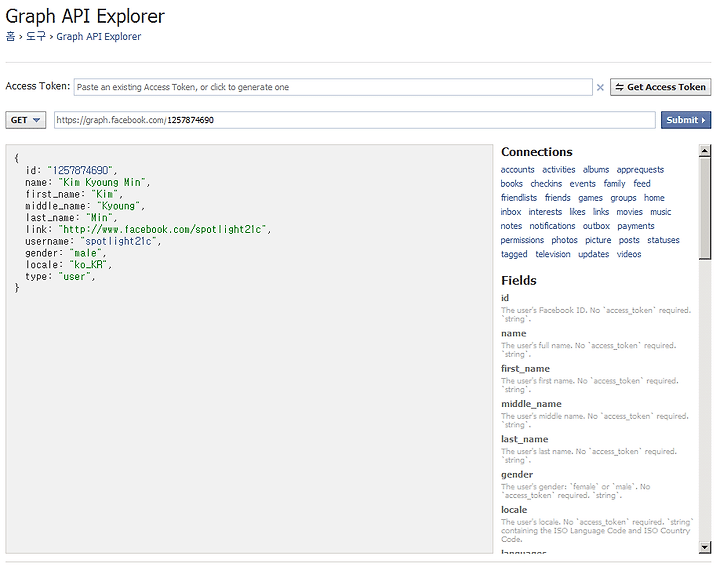
Task: Click the type value "user"
Action: coord(75,276)
